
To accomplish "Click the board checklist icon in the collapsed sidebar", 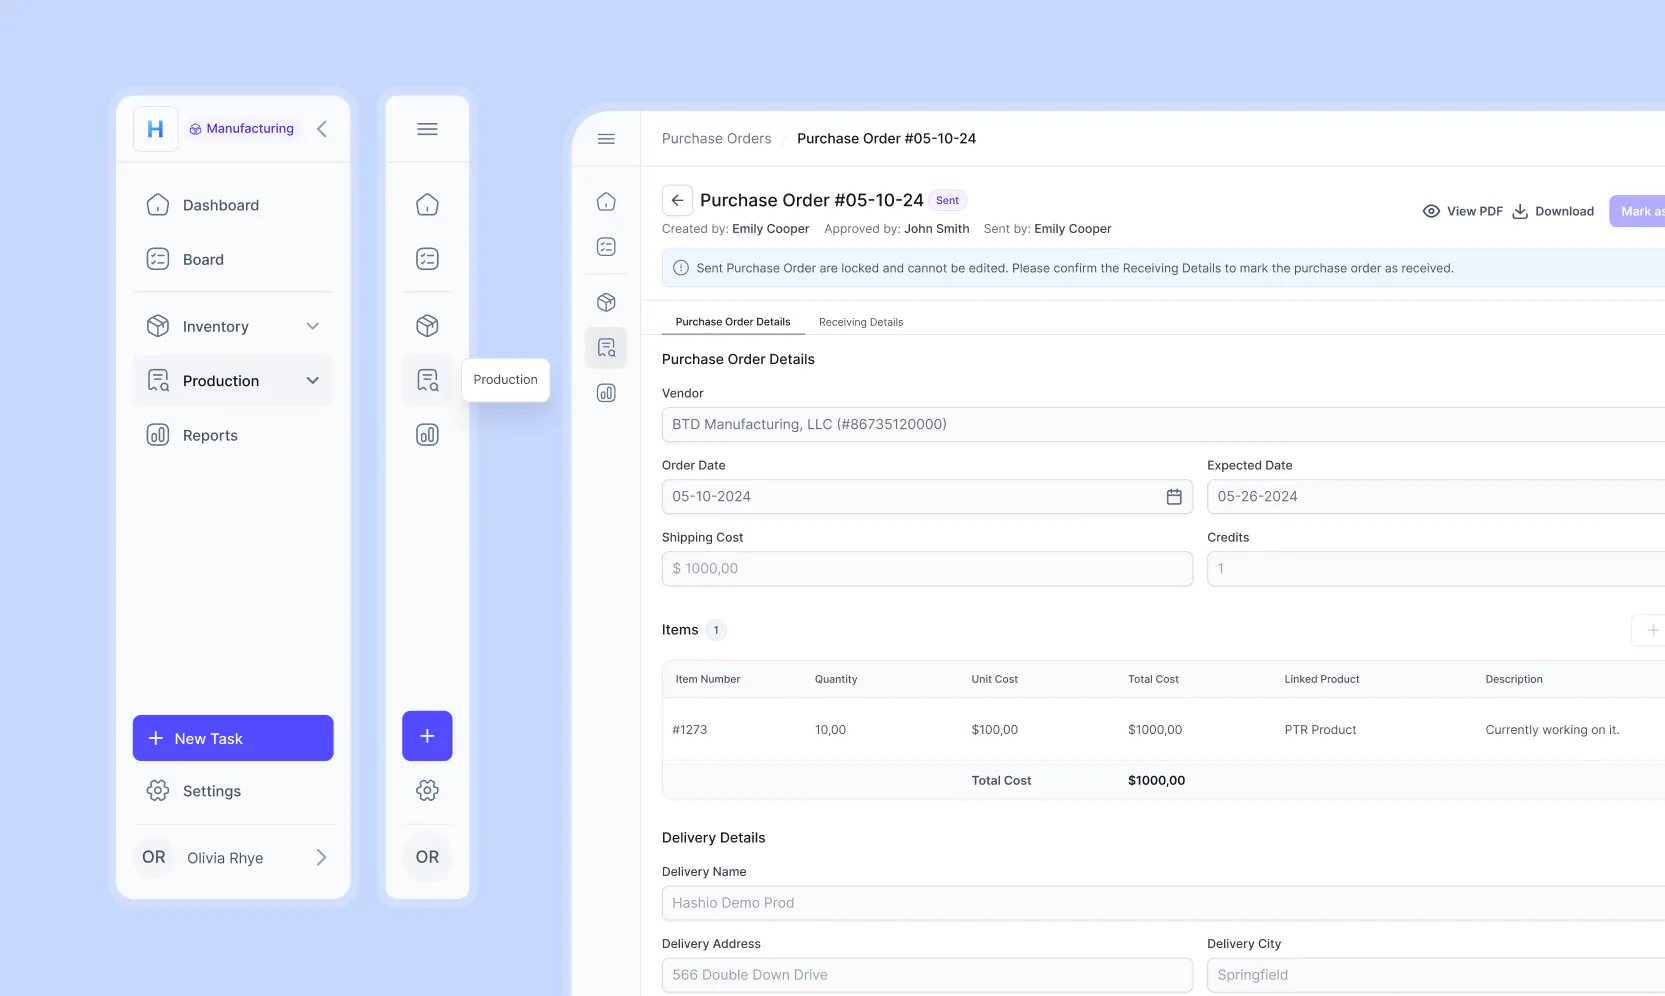I will 427,259.
